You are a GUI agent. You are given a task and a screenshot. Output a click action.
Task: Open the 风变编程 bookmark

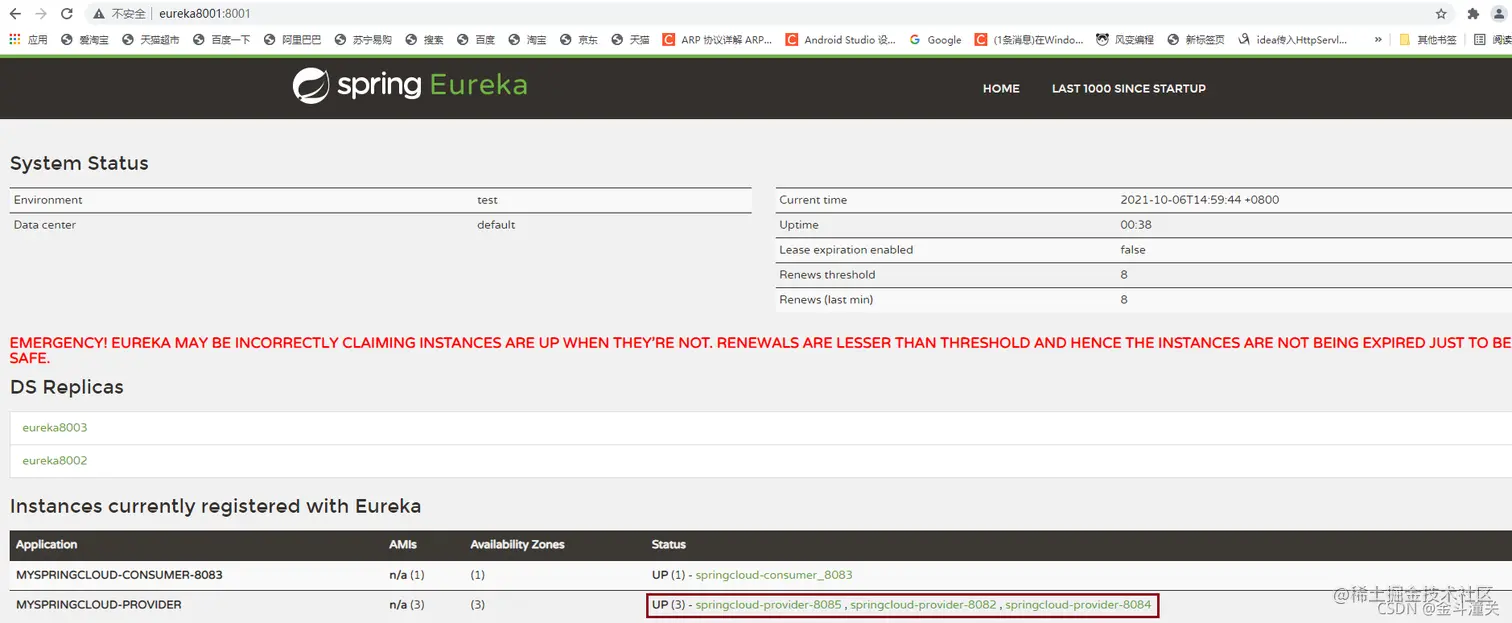[1125, 40]
